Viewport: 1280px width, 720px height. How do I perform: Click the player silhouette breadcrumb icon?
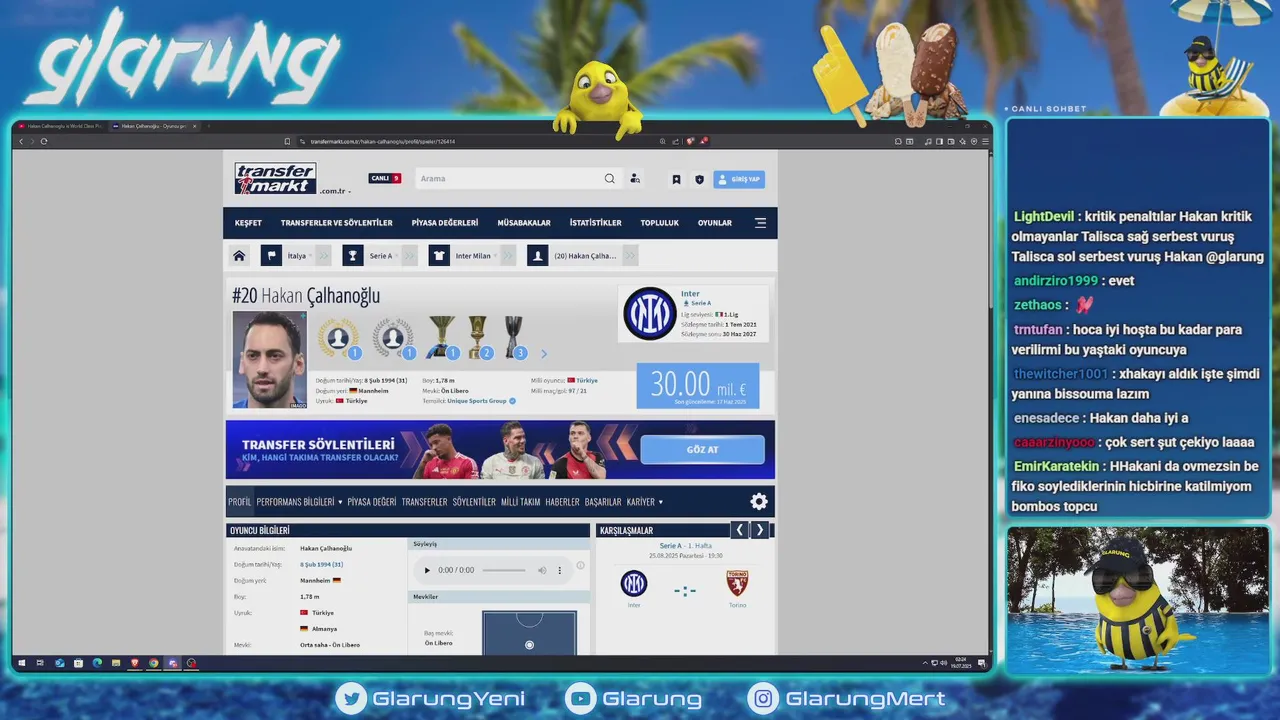pos(538,256)
